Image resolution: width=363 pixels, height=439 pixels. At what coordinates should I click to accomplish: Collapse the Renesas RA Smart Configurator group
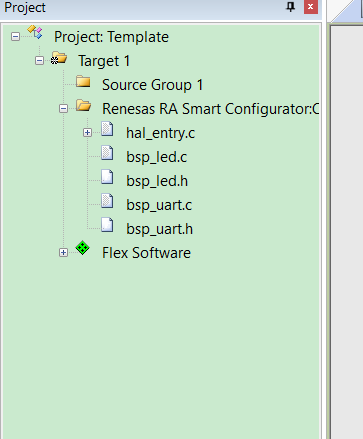tap(63, 108)
